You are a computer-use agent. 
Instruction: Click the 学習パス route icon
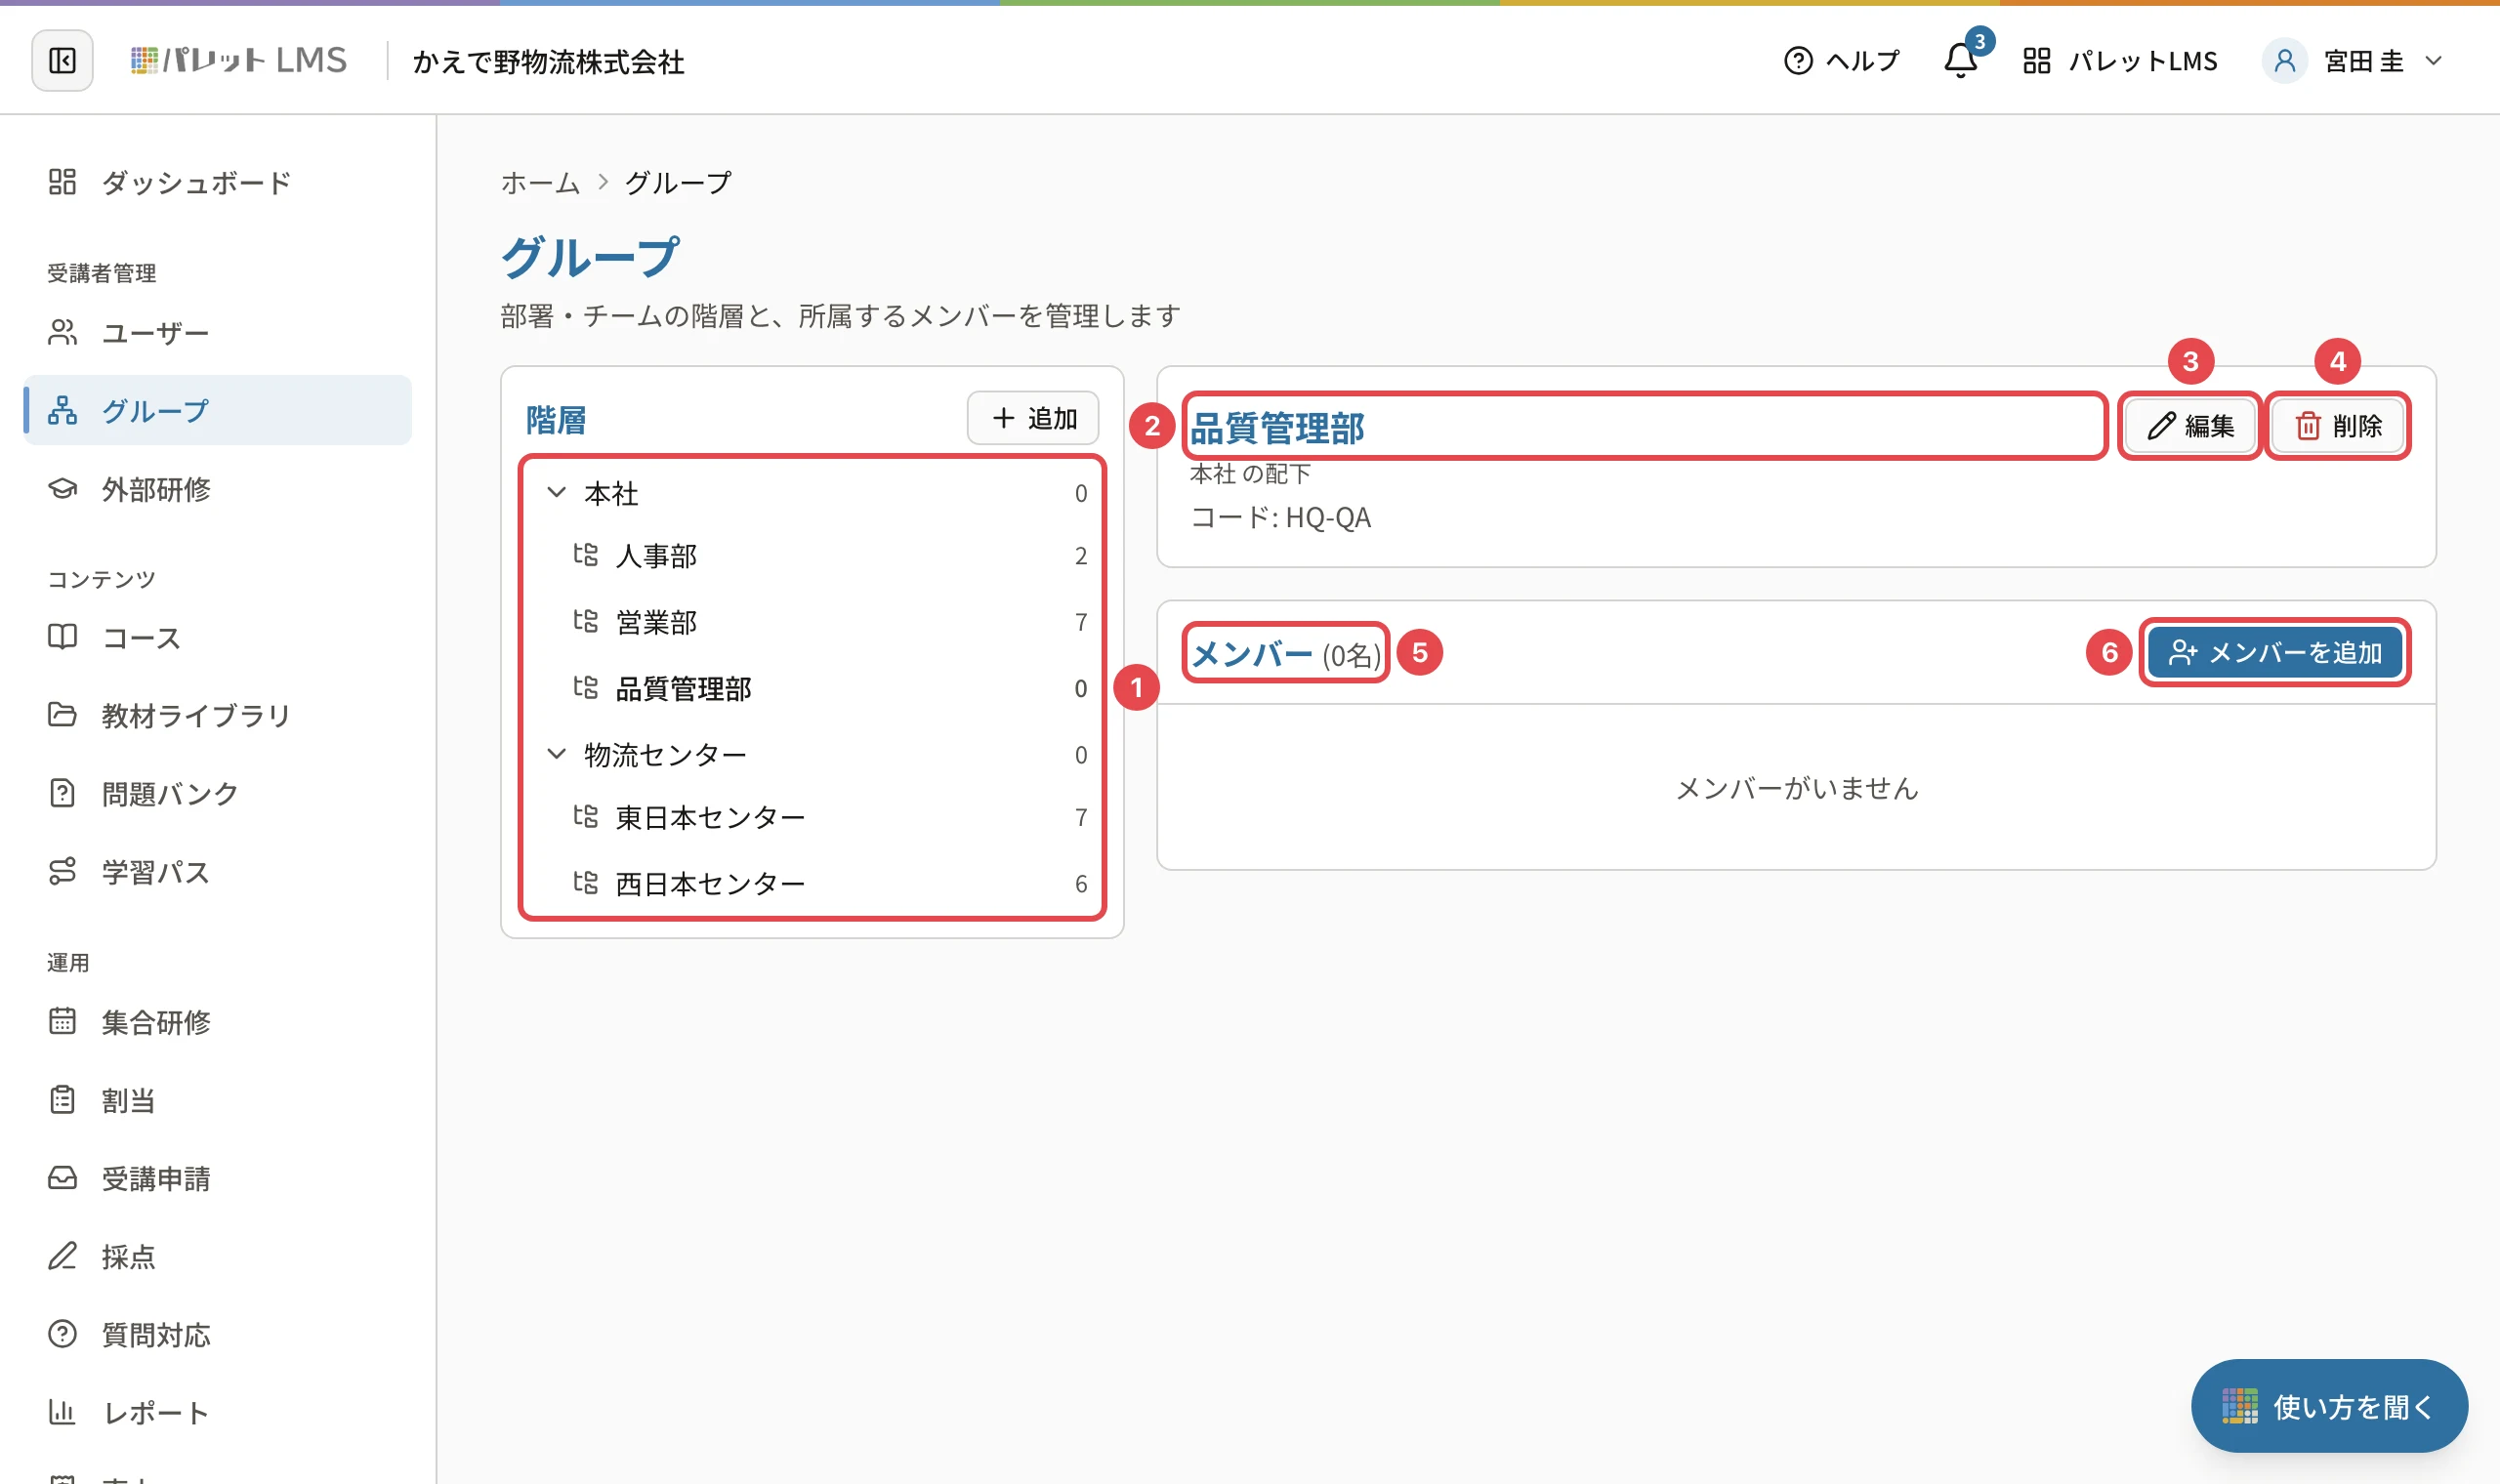coord(62,871)
